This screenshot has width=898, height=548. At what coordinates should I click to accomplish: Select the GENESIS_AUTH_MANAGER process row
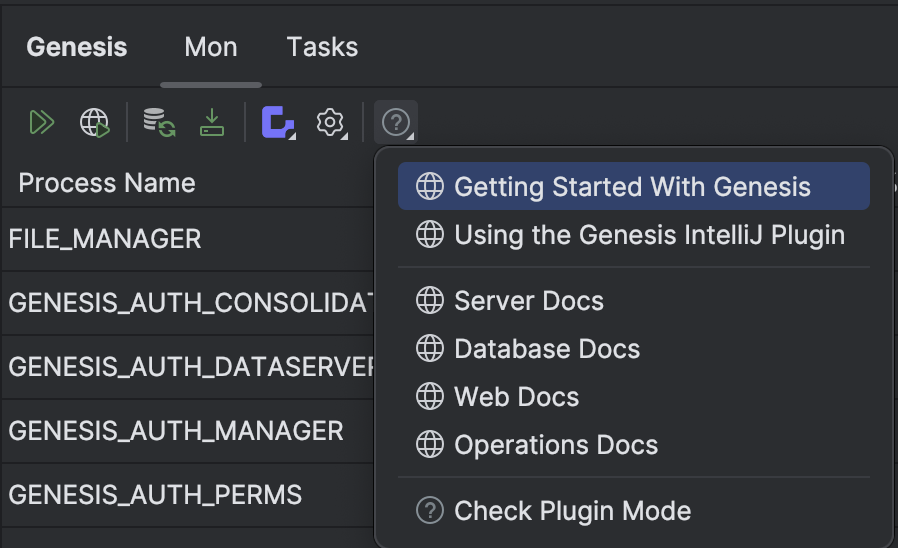click(188, 431)
